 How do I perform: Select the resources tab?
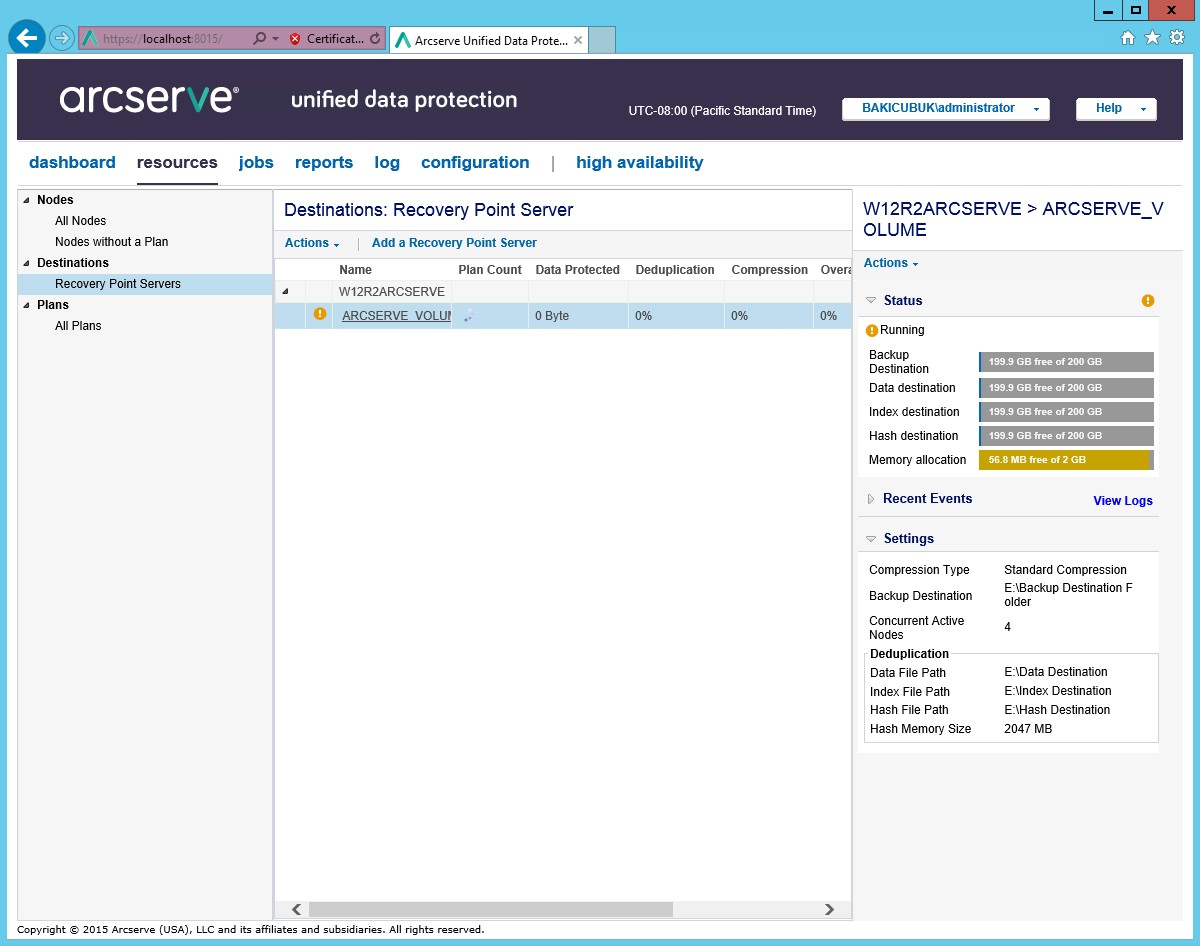177,162
